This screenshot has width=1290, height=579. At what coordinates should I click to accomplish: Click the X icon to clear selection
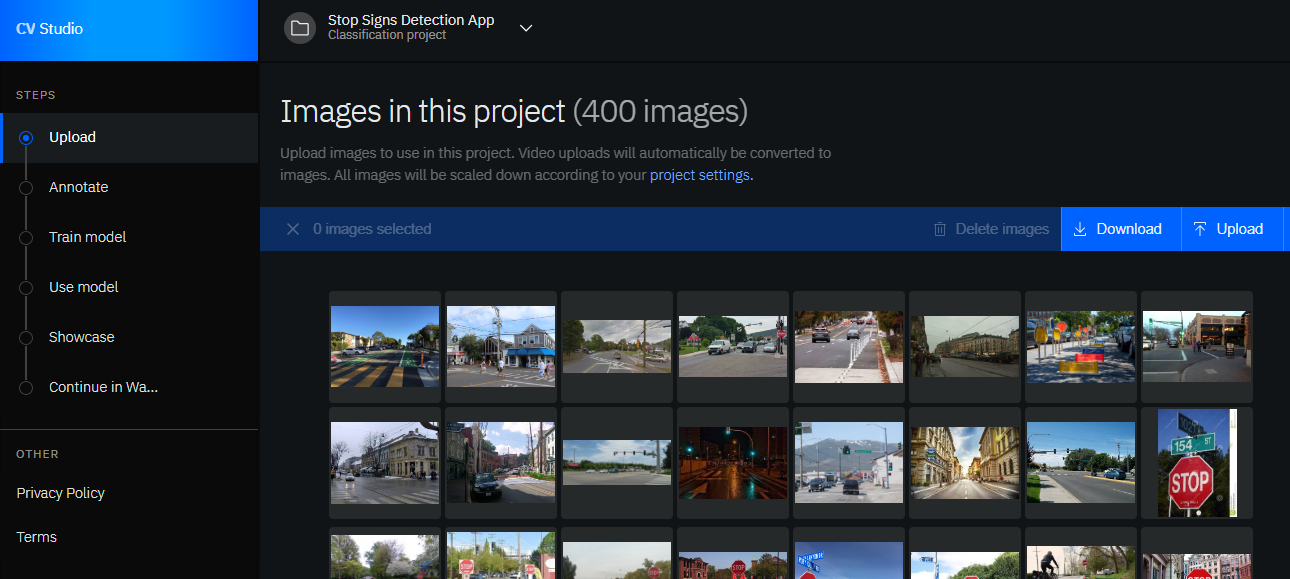(293, 229)
